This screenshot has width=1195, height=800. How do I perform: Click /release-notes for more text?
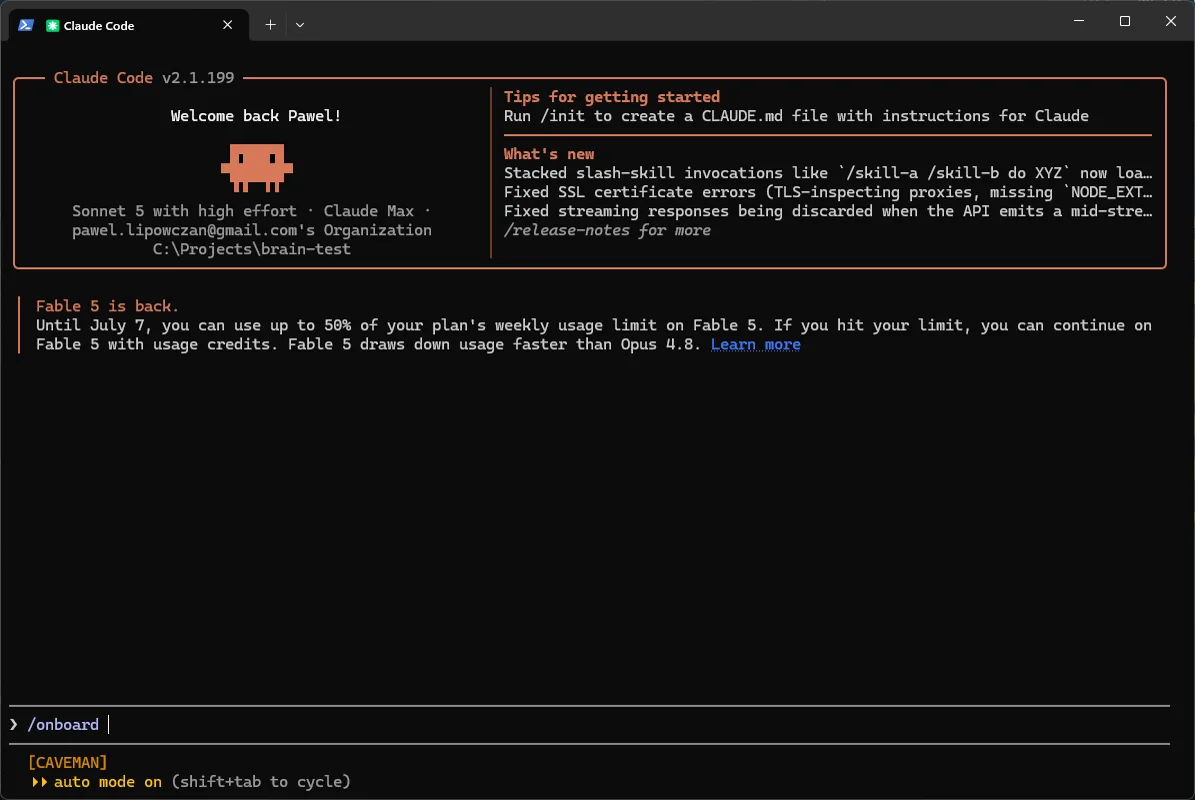(607, 230)
